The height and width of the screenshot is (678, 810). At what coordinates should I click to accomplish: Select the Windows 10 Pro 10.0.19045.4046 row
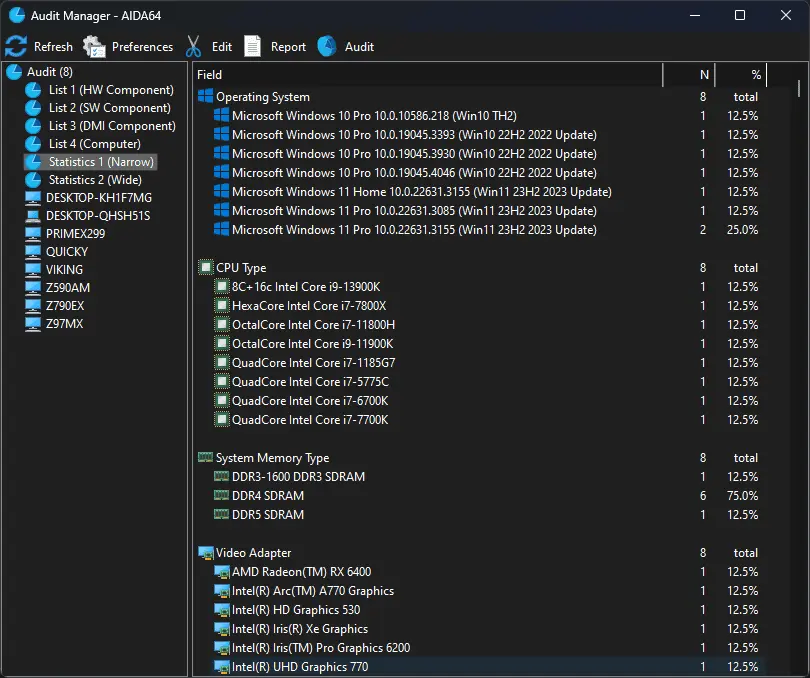point(478,173)
